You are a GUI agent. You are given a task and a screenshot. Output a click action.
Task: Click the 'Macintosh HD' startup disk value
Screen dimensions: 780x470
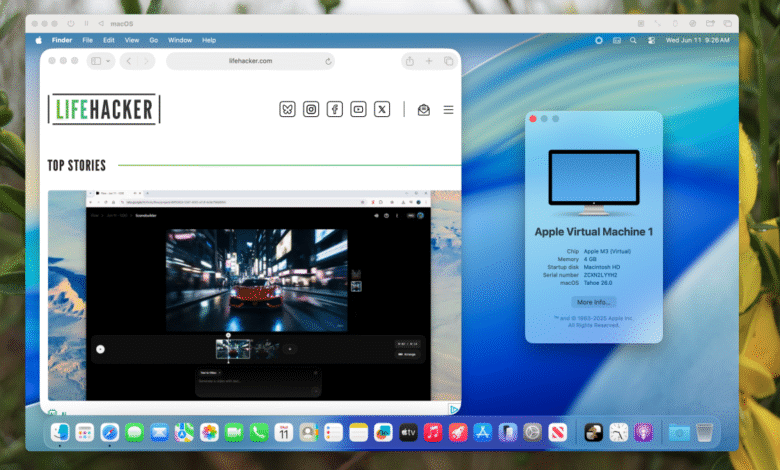tap(602, 267)
